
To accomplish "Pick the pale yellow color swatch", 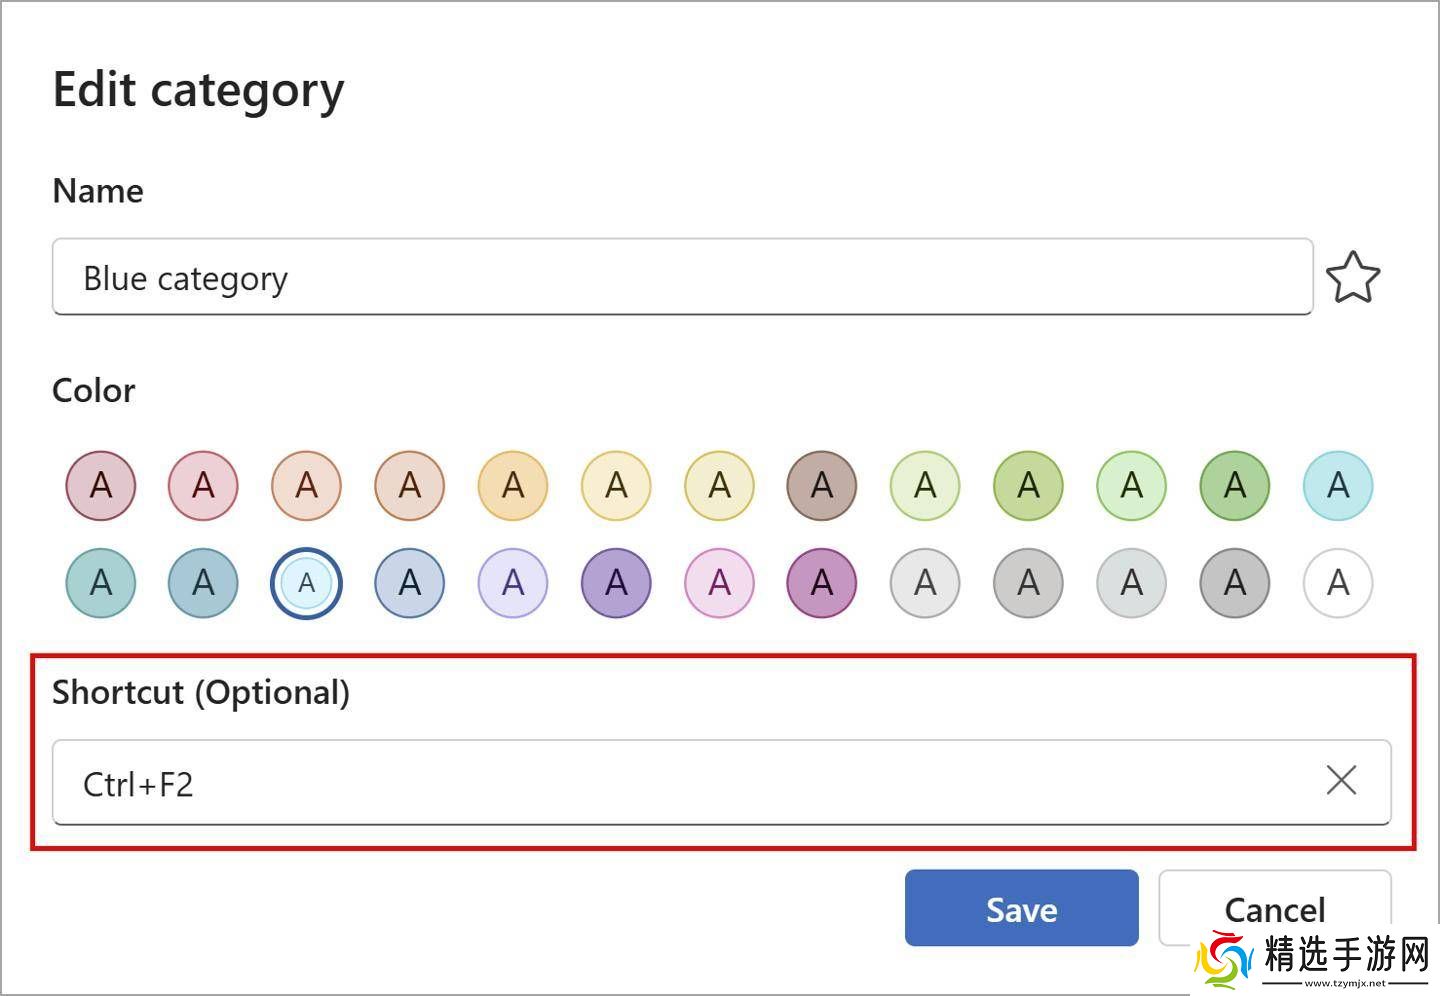I will click(616, 486).
